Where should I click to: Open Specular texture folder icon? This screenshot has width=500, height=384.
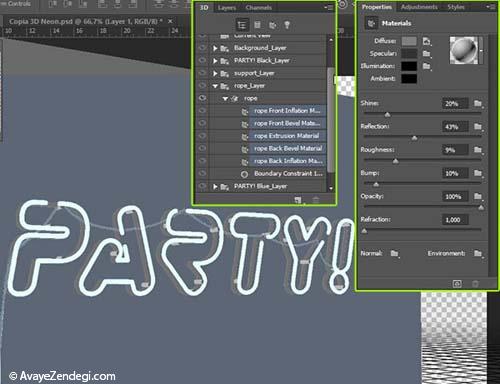427,53
